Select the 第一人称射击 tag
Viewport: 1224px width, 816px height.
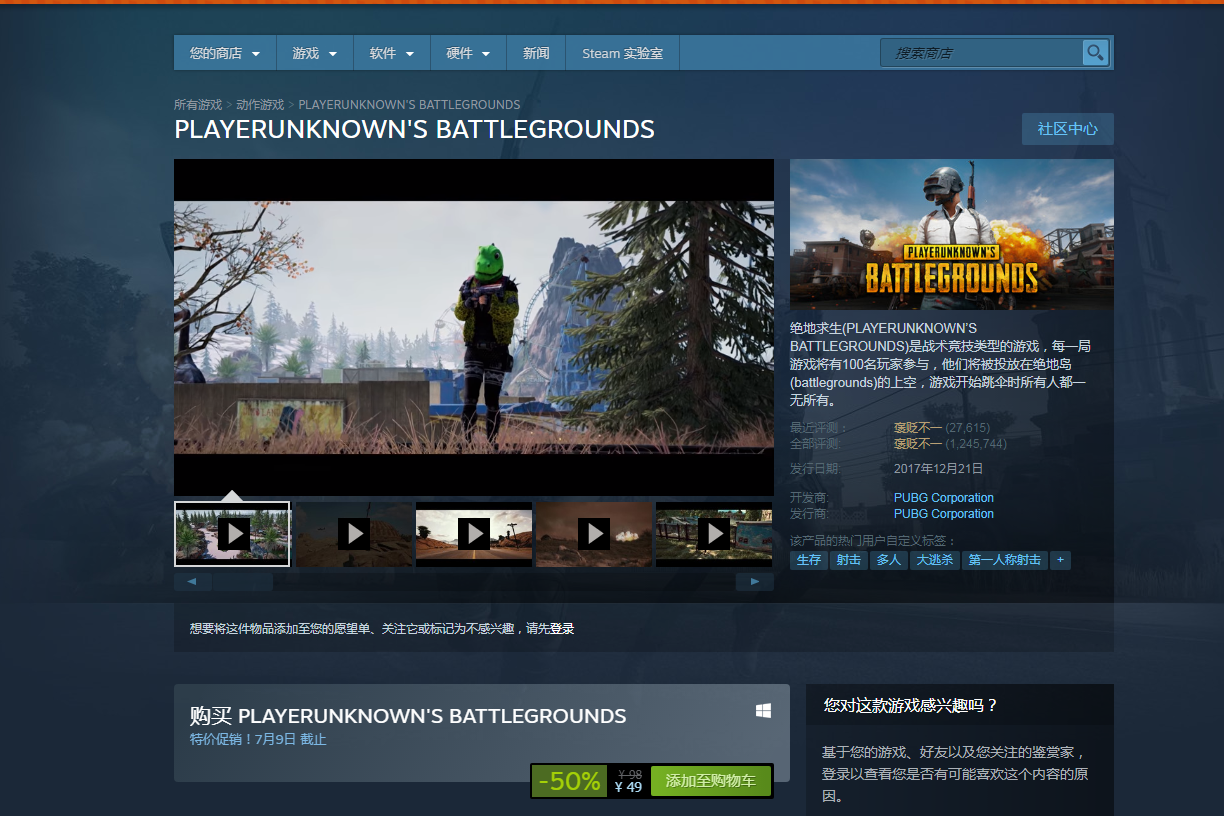click(x=1005, y=560)
